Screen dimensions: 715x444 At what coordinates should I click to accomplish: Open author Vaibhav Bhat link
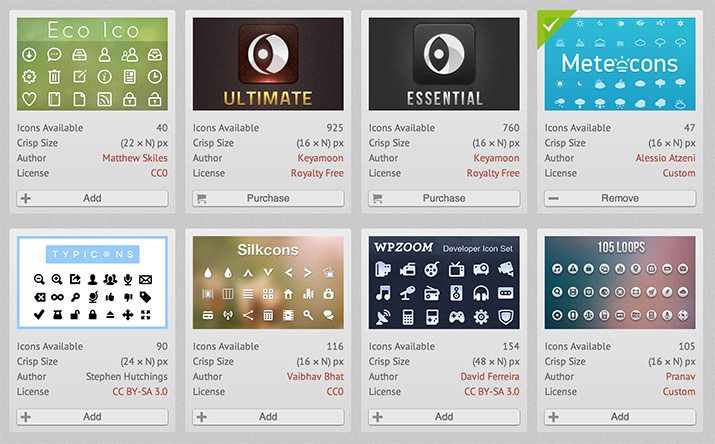click(x=315, y=377)
